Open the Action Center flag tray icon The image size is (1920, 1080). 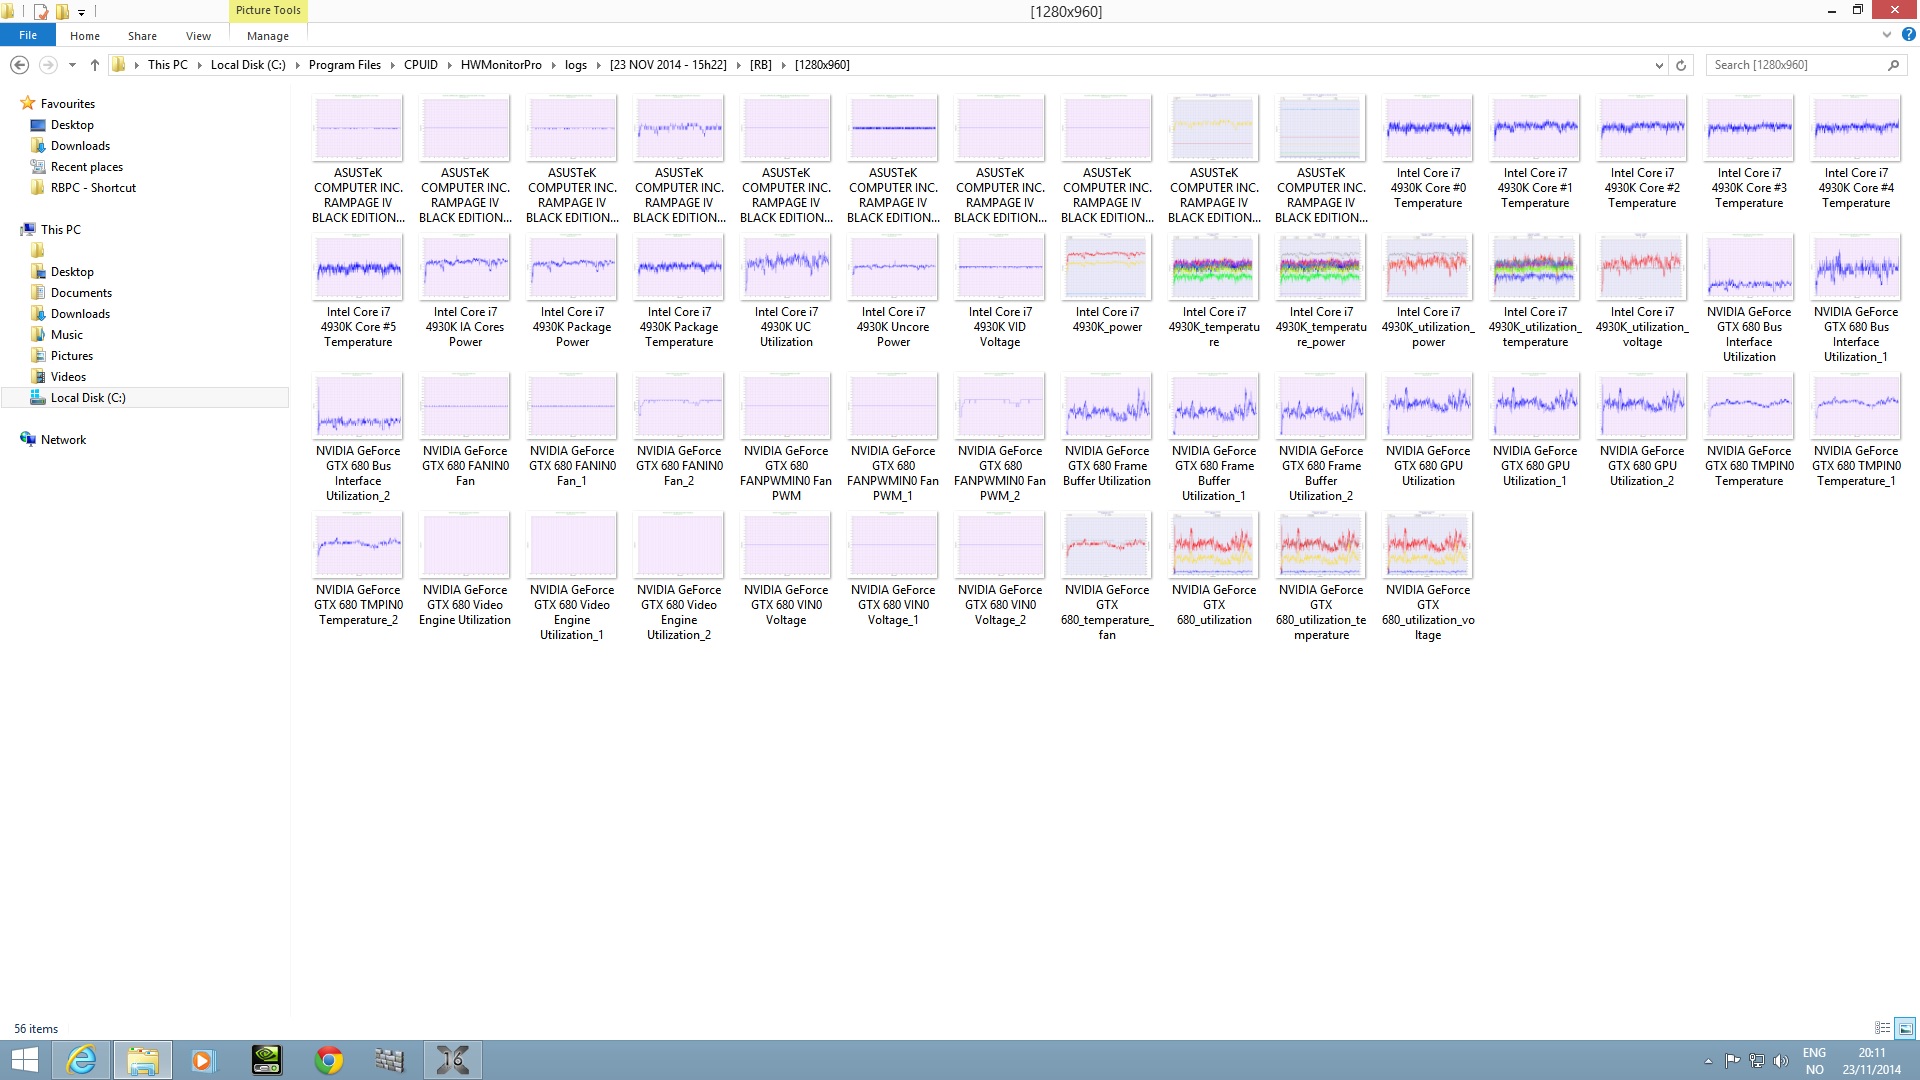[1732, 1061]
